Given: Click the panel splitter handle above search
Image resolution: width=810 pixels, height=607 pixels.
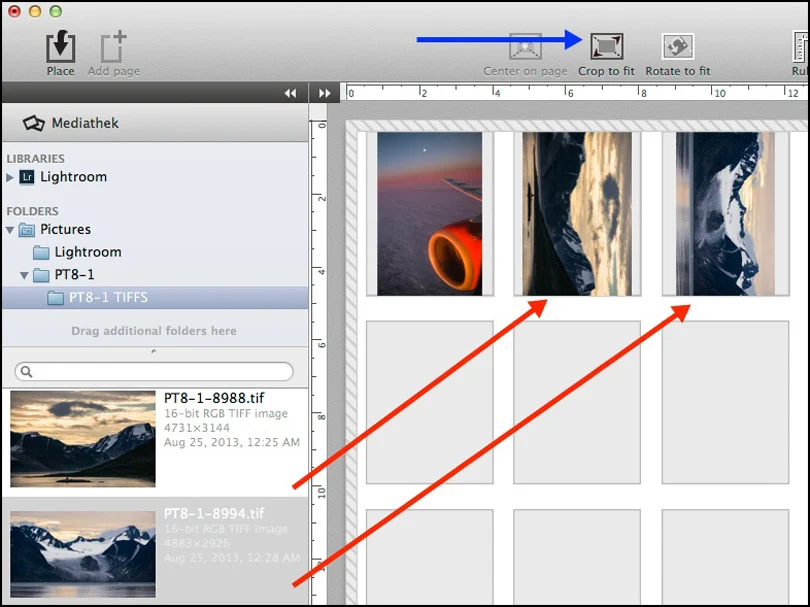Looking at the screenshot, I should click(154, 351).
